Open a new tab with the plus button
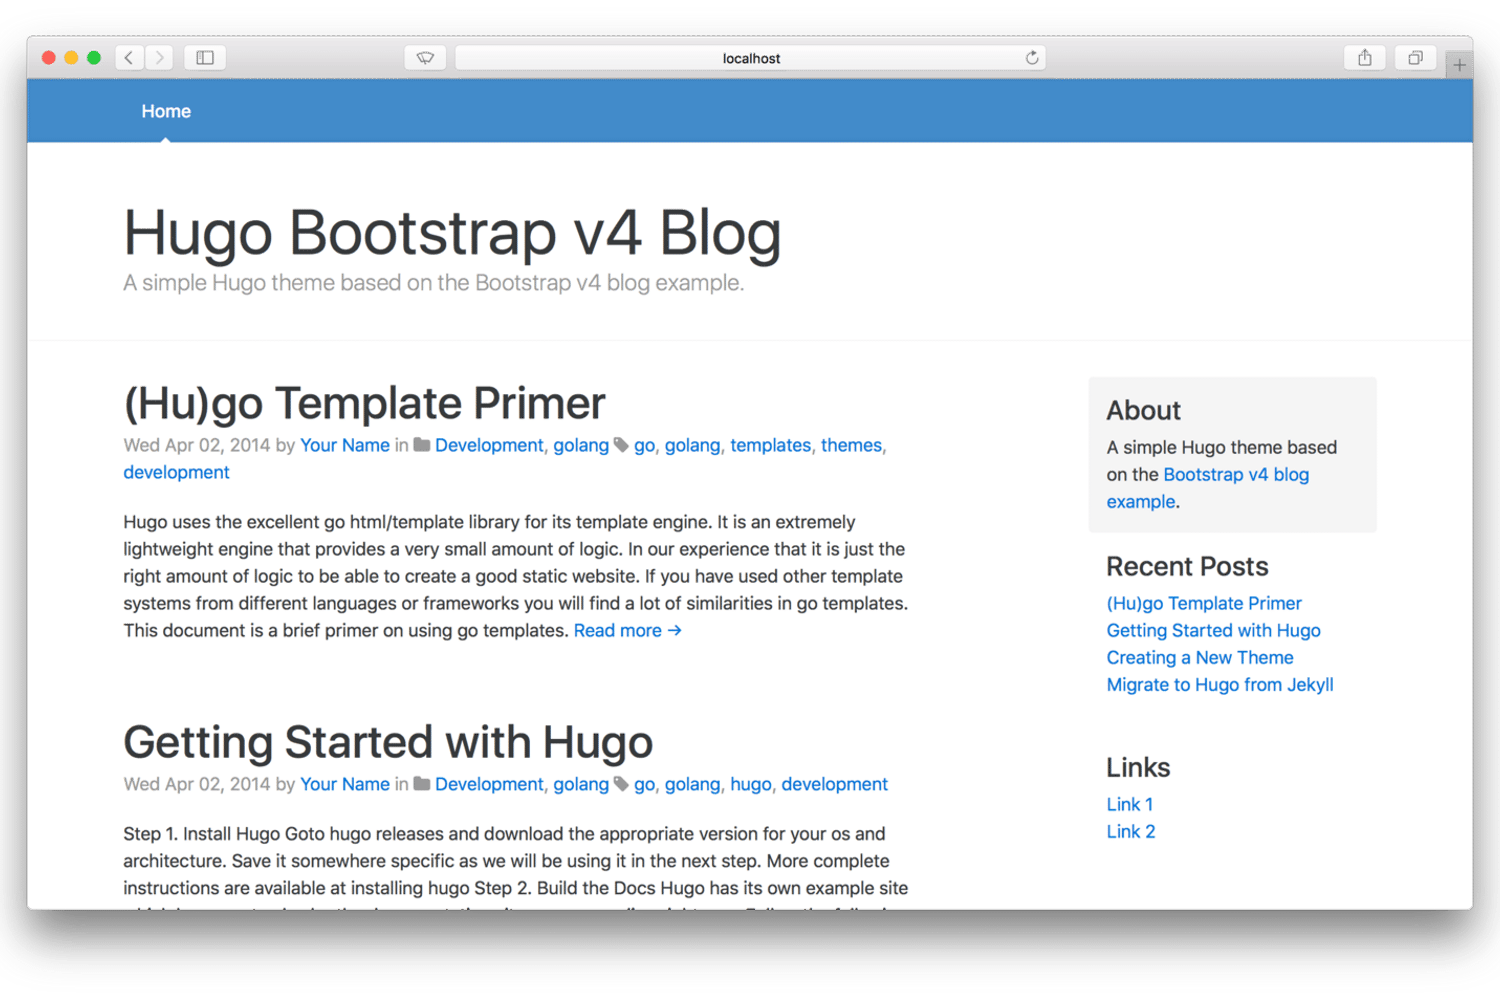The width and height of the screenshot is (1500, 1000). click(x=1460, y=62)
